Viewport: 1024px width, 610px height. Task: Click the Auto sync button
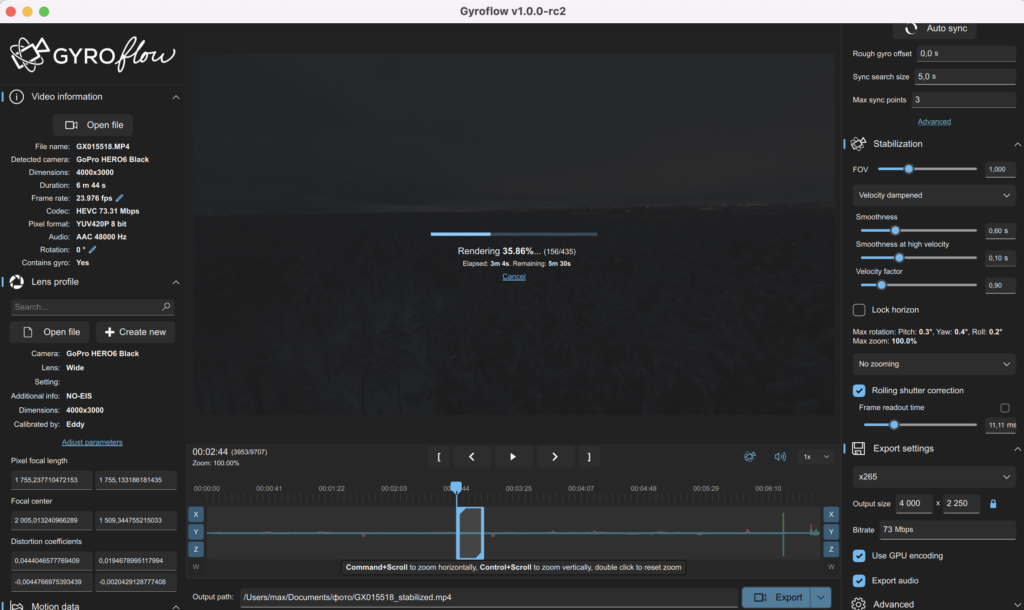(935, 29)
